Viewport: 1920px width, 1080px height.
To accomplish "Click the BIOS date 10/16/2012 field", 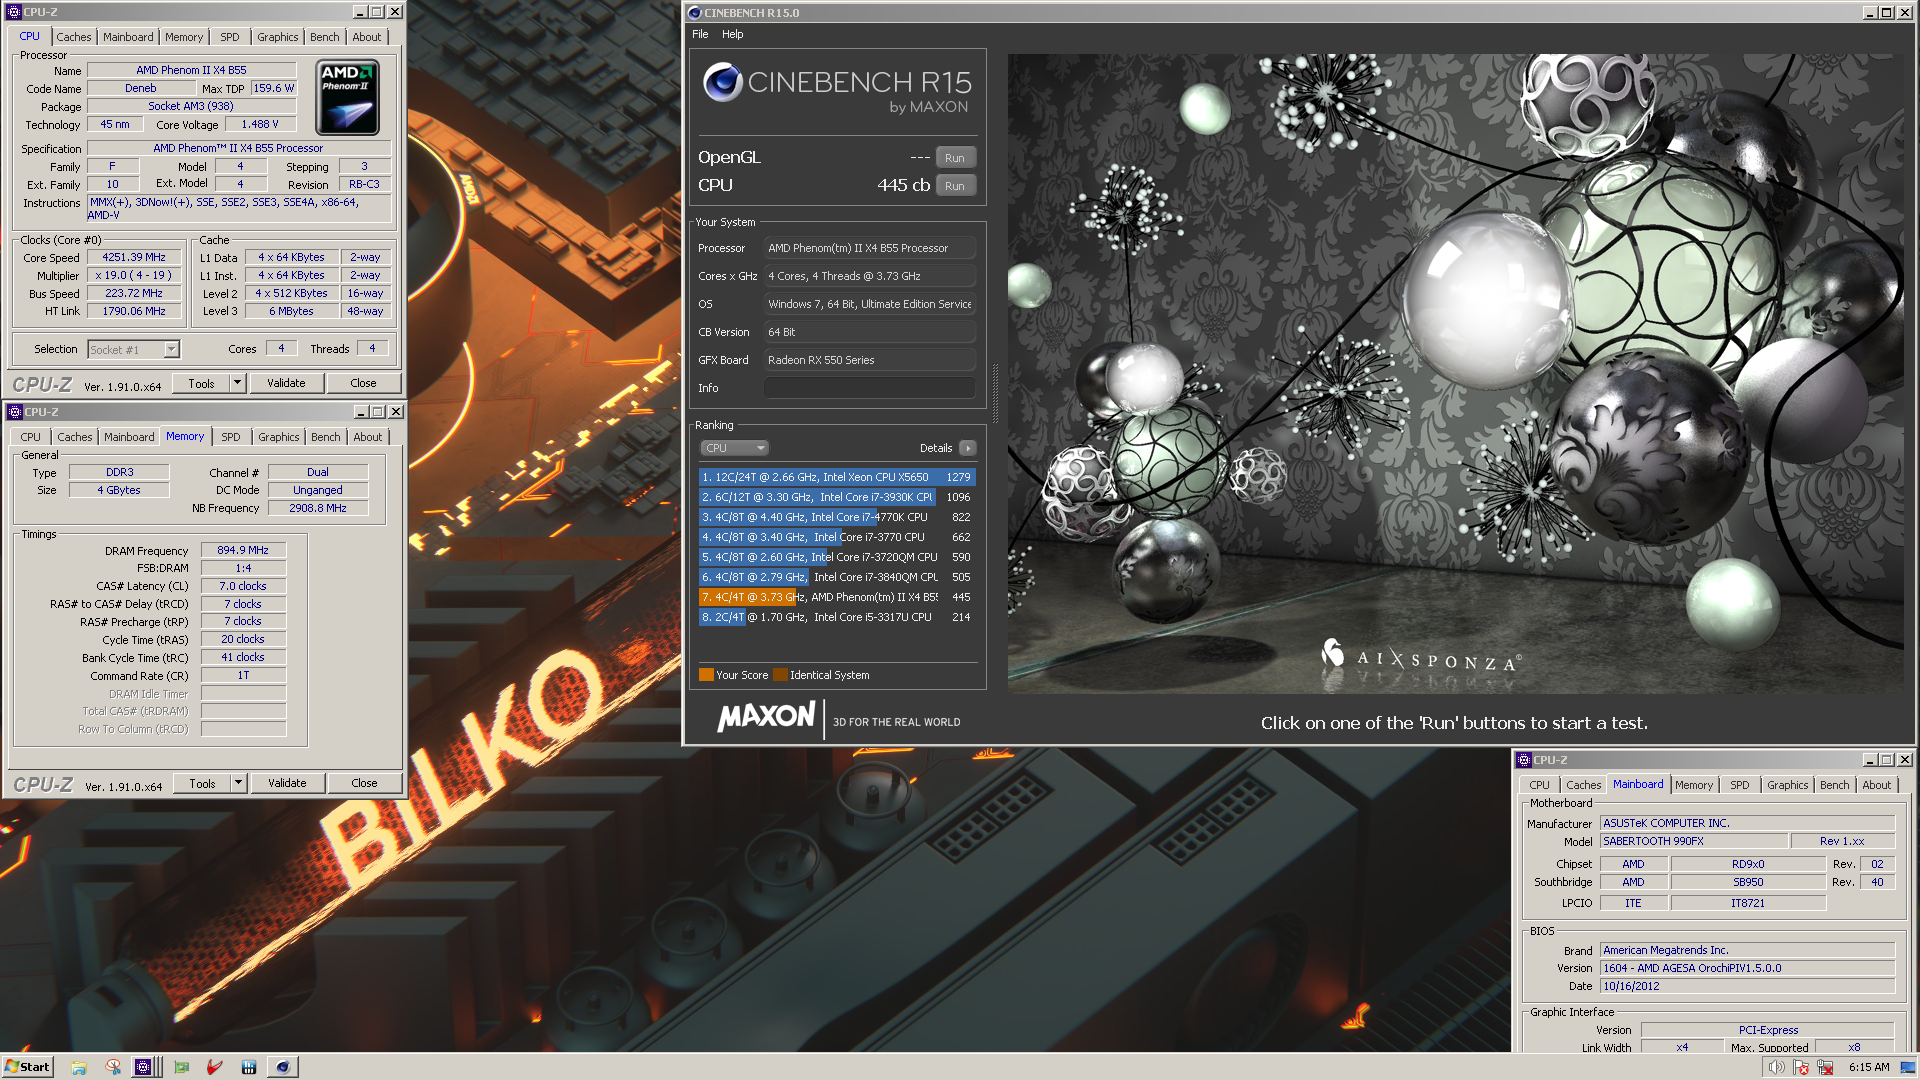I will (x=1747, y=986).
